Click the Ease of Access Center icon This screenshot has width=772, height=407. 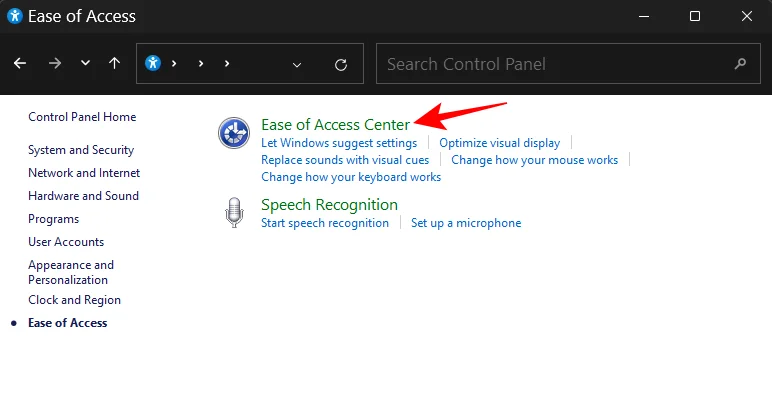(234, 133)
